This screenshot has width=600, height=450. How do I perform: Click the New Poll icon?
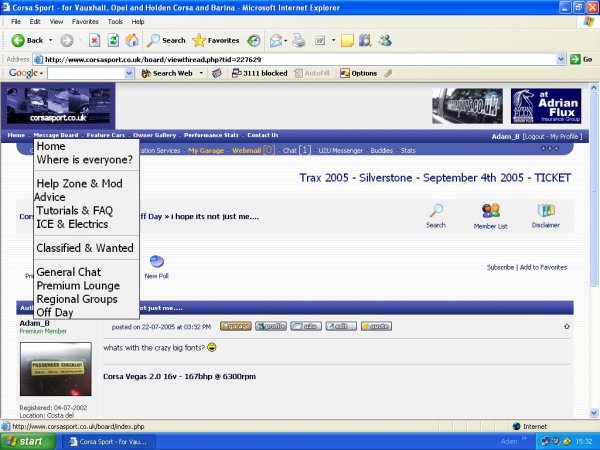pos(156,262)
